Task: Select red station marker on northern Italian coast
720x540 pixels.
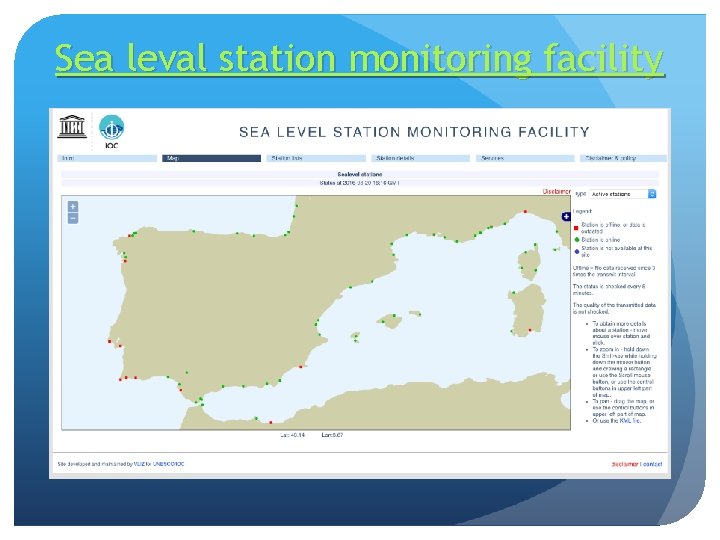Action: (x=525, y=212)
